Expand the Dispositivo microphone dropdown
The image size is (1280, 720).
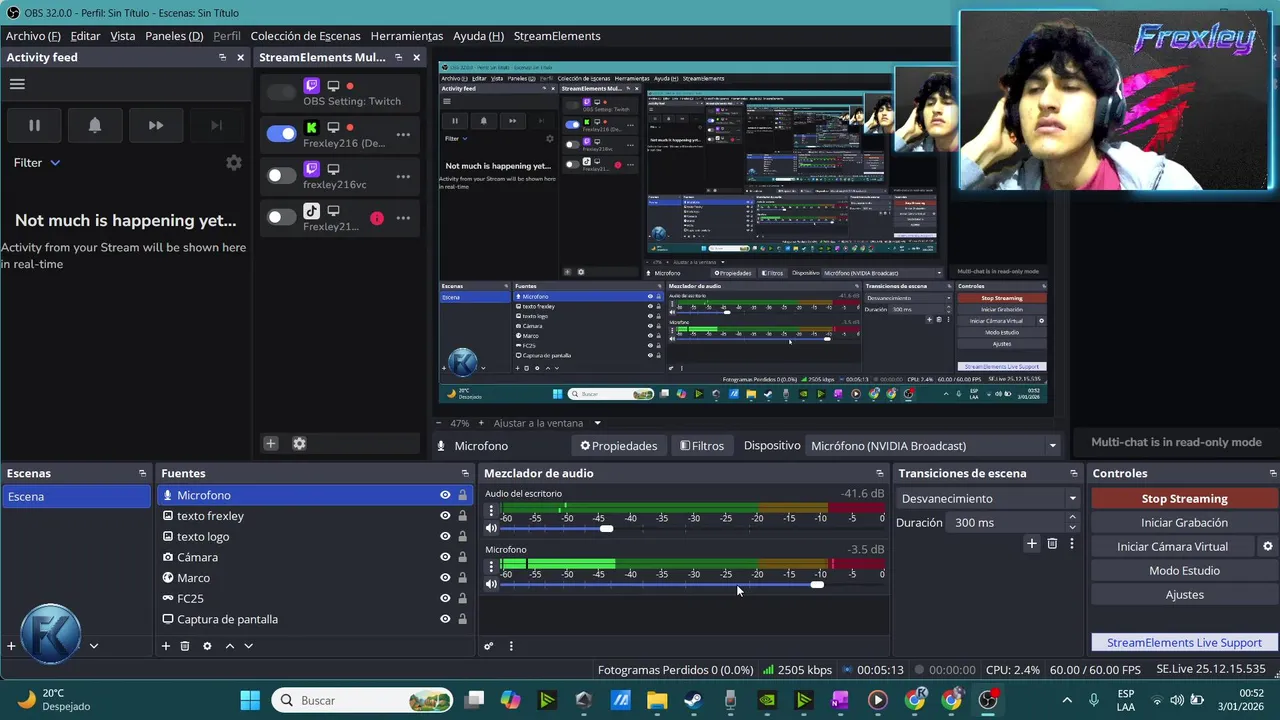pyautogui.click(x=932, y=446)
